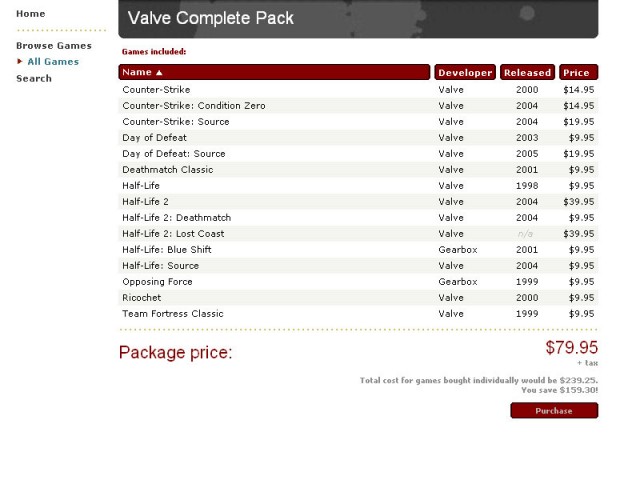Click the '+ tax' note under price

[x=588, y=363]
